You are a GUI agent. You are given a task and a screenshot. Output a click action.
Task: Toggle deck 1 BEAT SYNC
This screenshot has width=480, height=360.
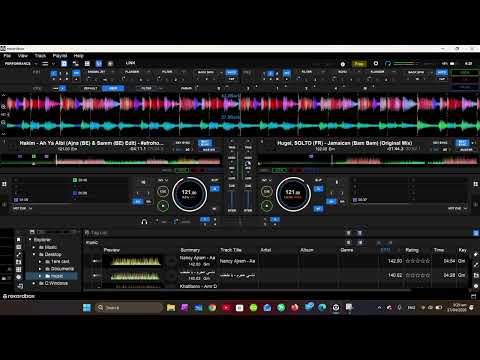point(205,143)
